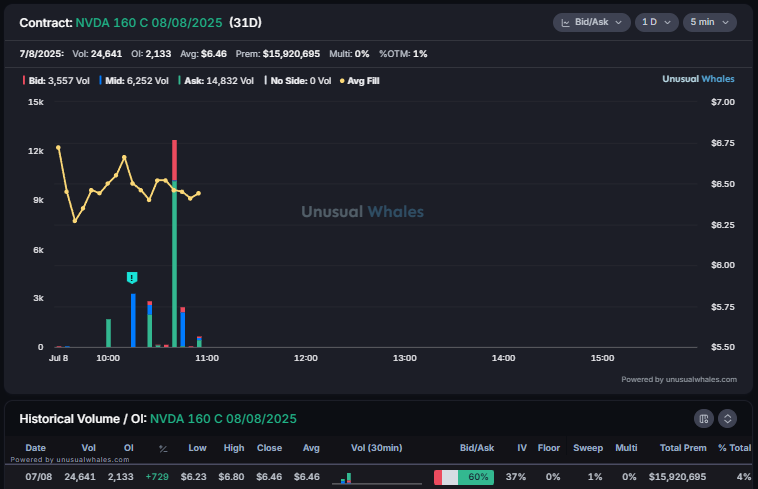Open the Bid/Ask chart type dropdown
Screen dimensions: 758x489
[591, 22]
